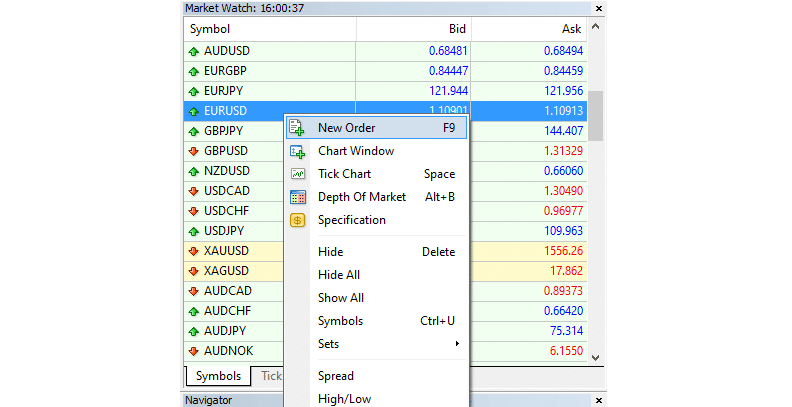Enable the Spread column option

click(x=336, y=376)
